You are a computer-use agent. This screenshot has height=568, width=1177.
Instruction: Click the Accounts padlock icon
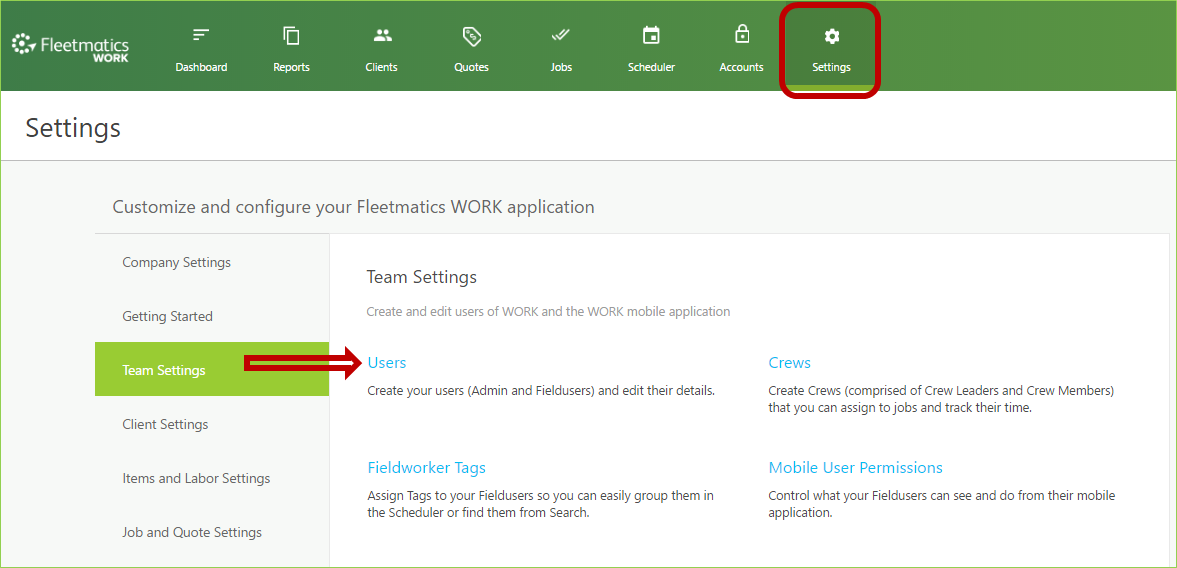[x=742, y=35]
